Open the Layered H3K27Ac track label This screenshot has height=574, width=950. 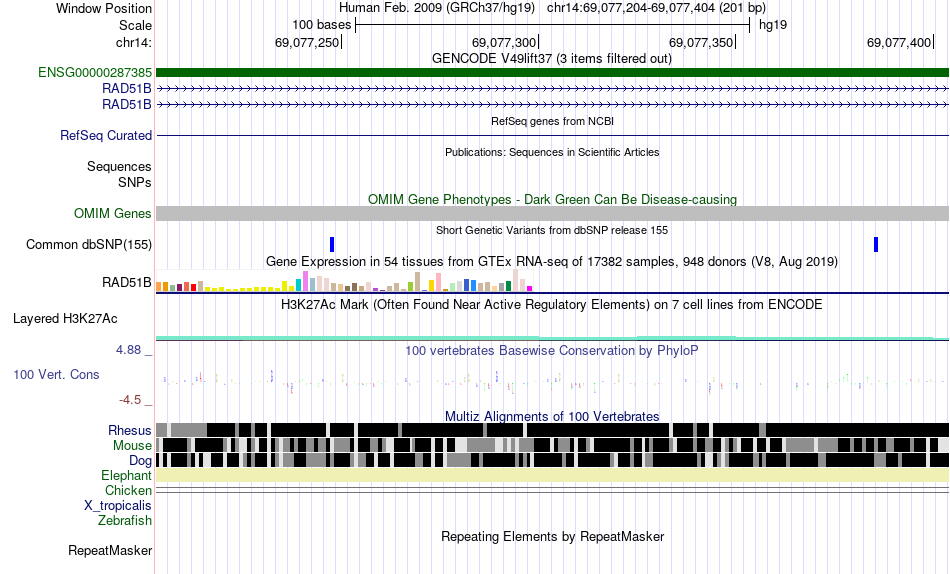(x=65, y=319)
